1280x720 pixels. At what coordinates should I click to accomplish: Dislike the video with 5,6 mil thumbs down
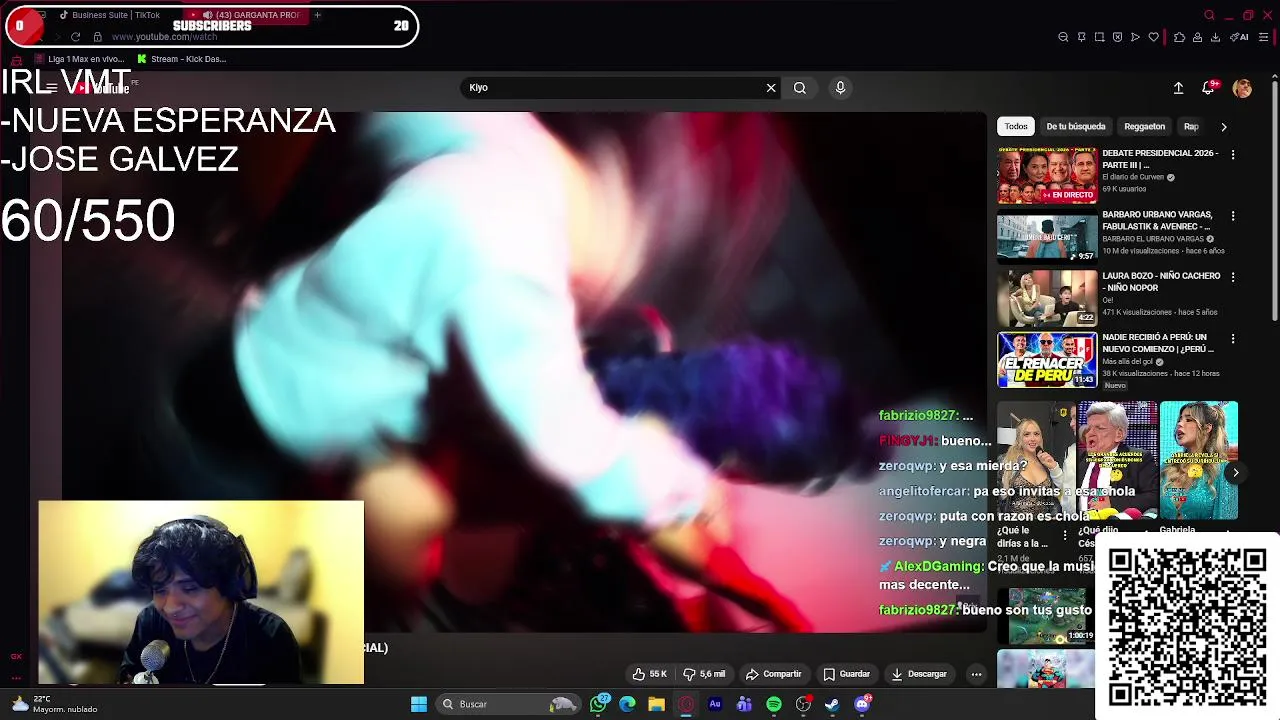[704, 674]
